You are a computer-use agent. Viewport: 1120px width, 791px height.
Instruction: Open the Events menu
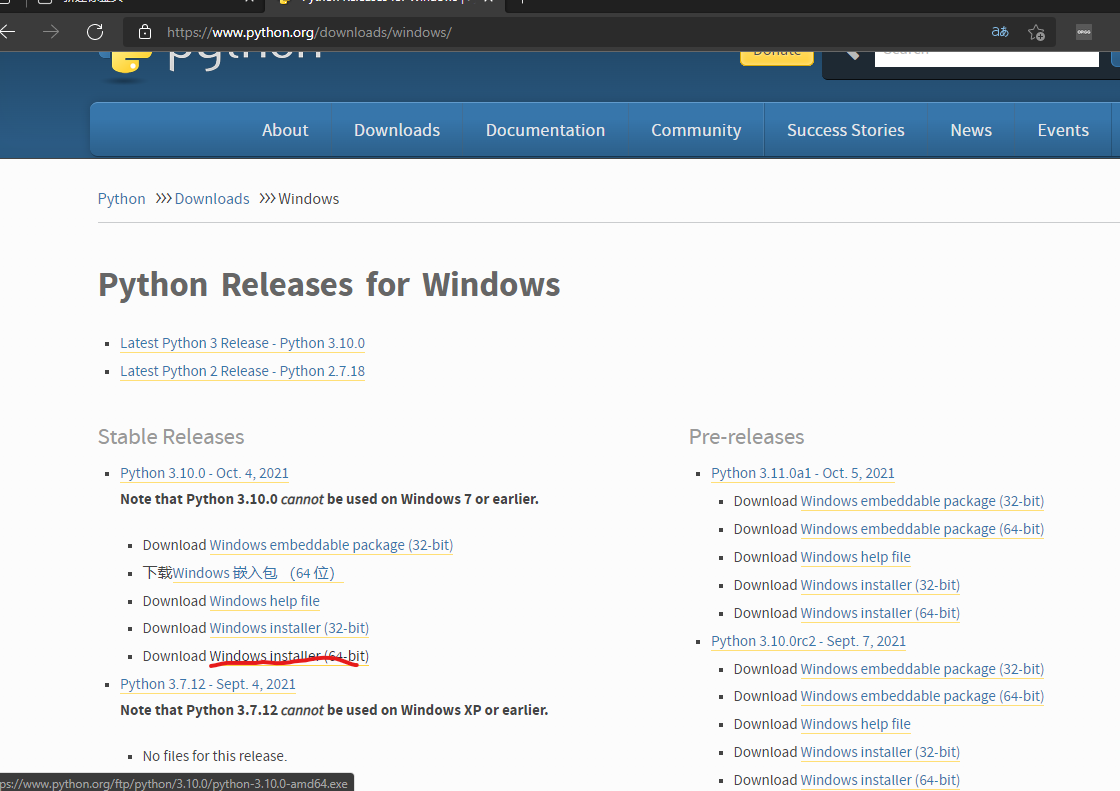tap(1063, 130)
